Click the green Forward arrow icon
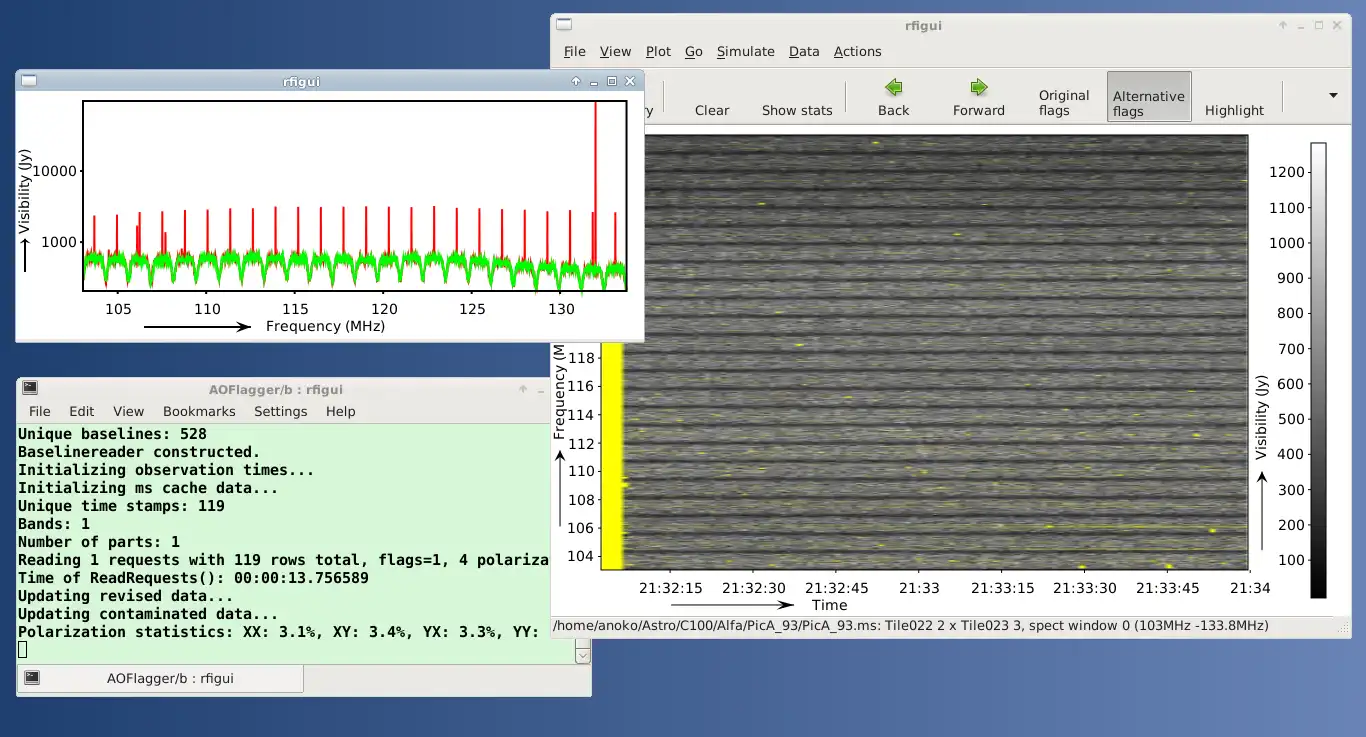The height and width of the screenshot is (737, 1366). click(978, 88)
